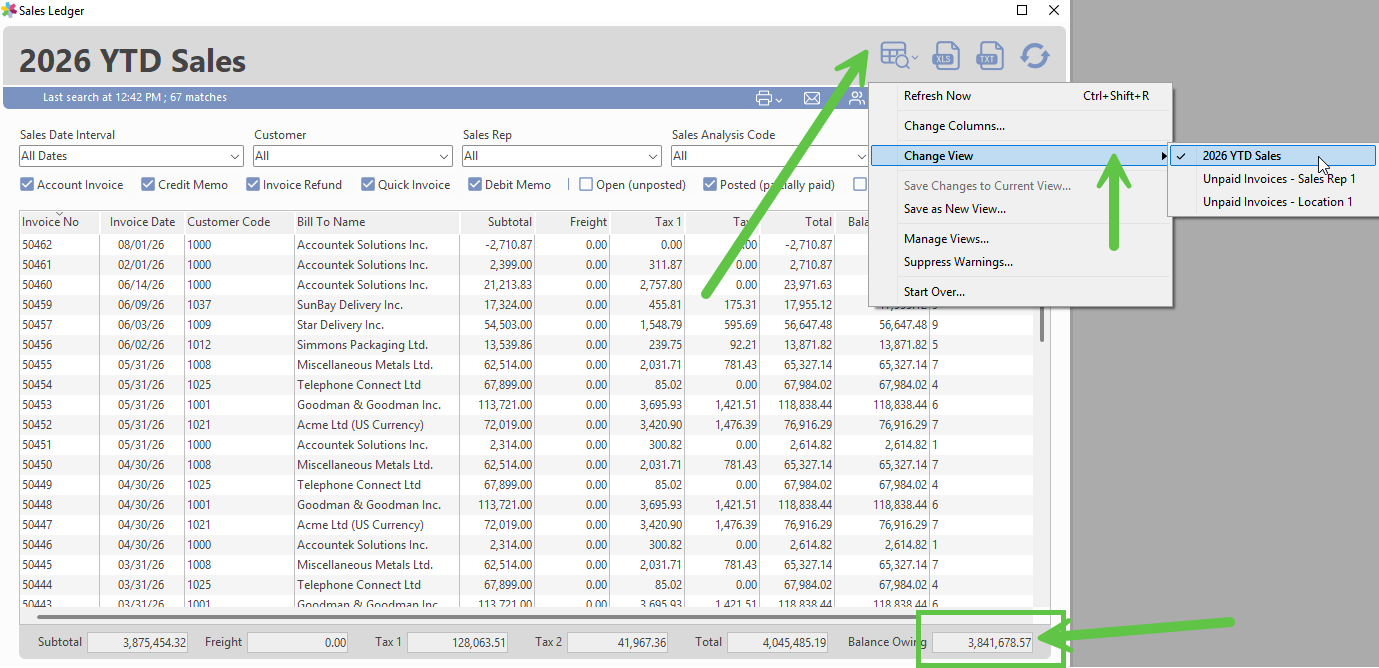Viewport: 1379px width, 668px height.
Task: Select invoice number 50453 cell
Action: pyautogui.click(x=59, y=405)
